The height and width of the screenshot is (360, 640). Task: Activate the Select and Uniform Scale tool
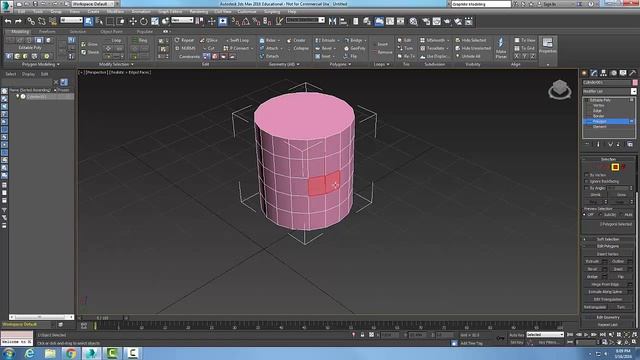pyautogui.click(x=155, y=21)
